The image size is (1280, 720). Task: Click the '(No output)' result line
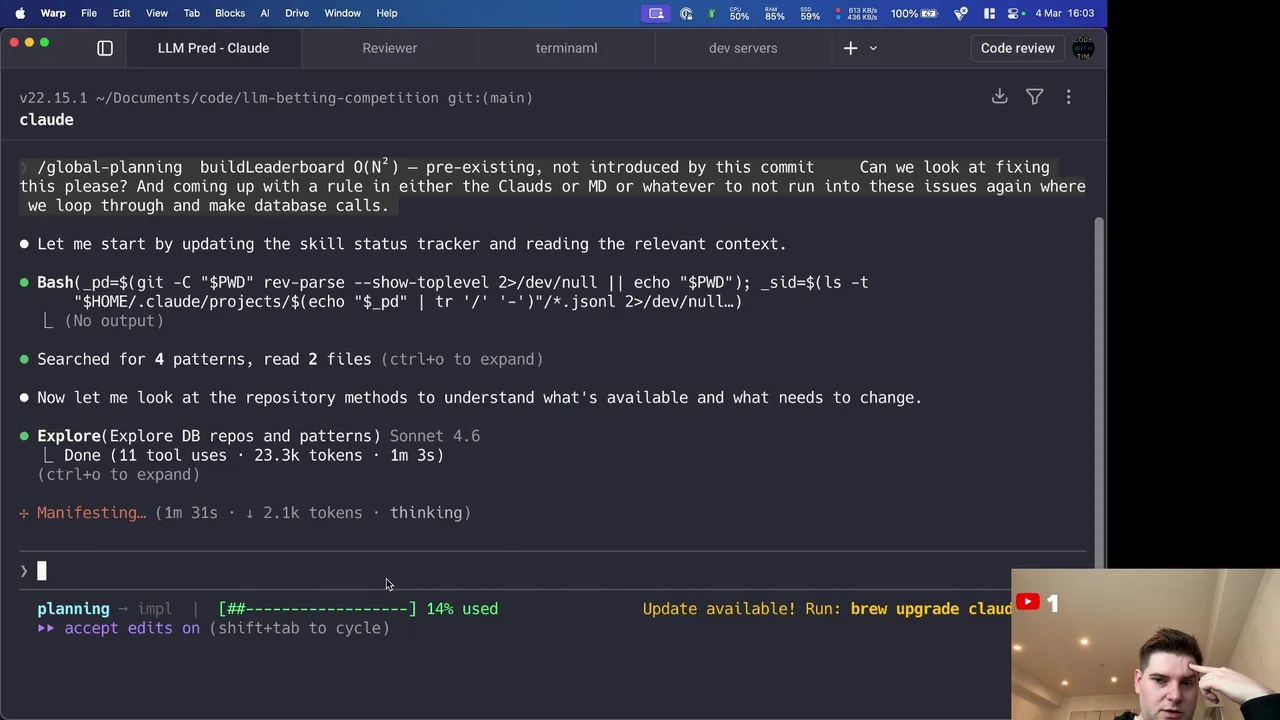coord(114,321)
